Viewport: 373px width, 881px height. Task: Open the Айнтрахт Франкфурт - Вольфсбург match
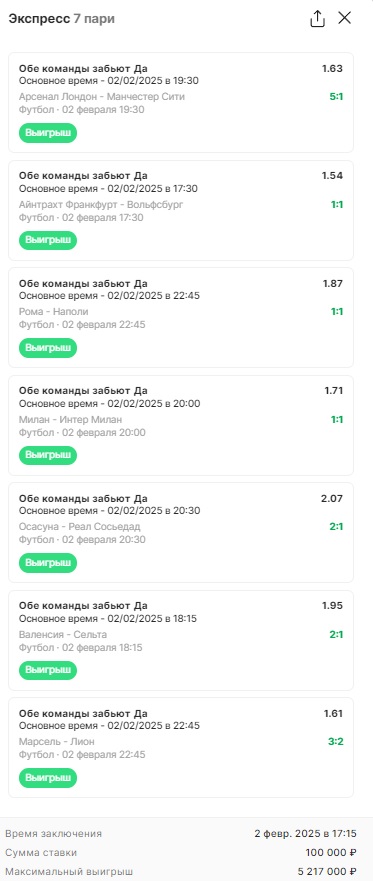coord(101,205)
